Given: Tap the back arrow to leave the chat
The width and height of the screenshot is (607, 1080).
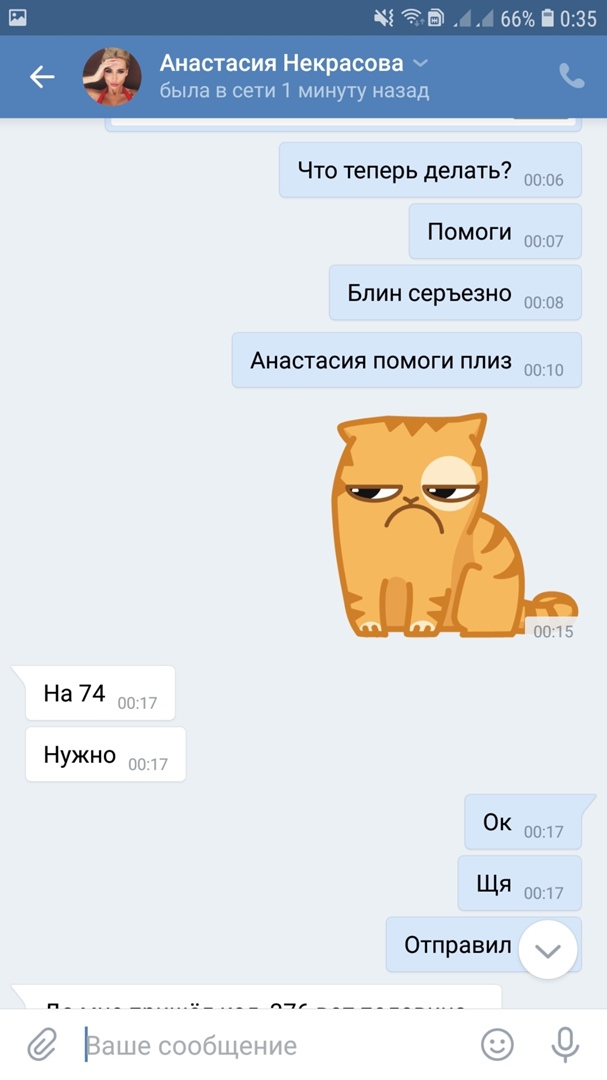Looking at the screenshot, I should coord(42,77).
